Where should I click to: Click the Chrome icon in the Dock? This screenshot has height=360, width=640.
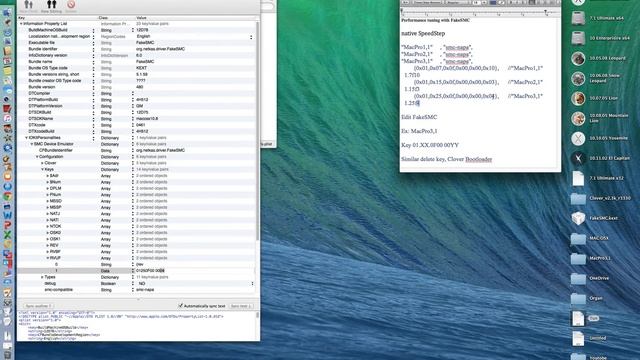(7, 196)
